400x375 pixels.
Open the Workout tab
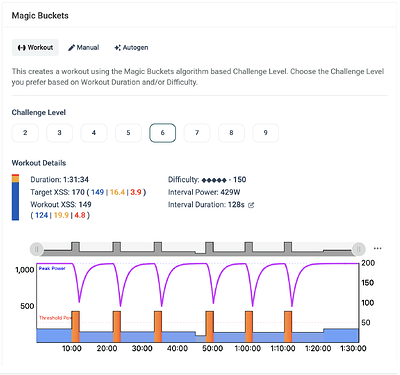tap(35, 48)
